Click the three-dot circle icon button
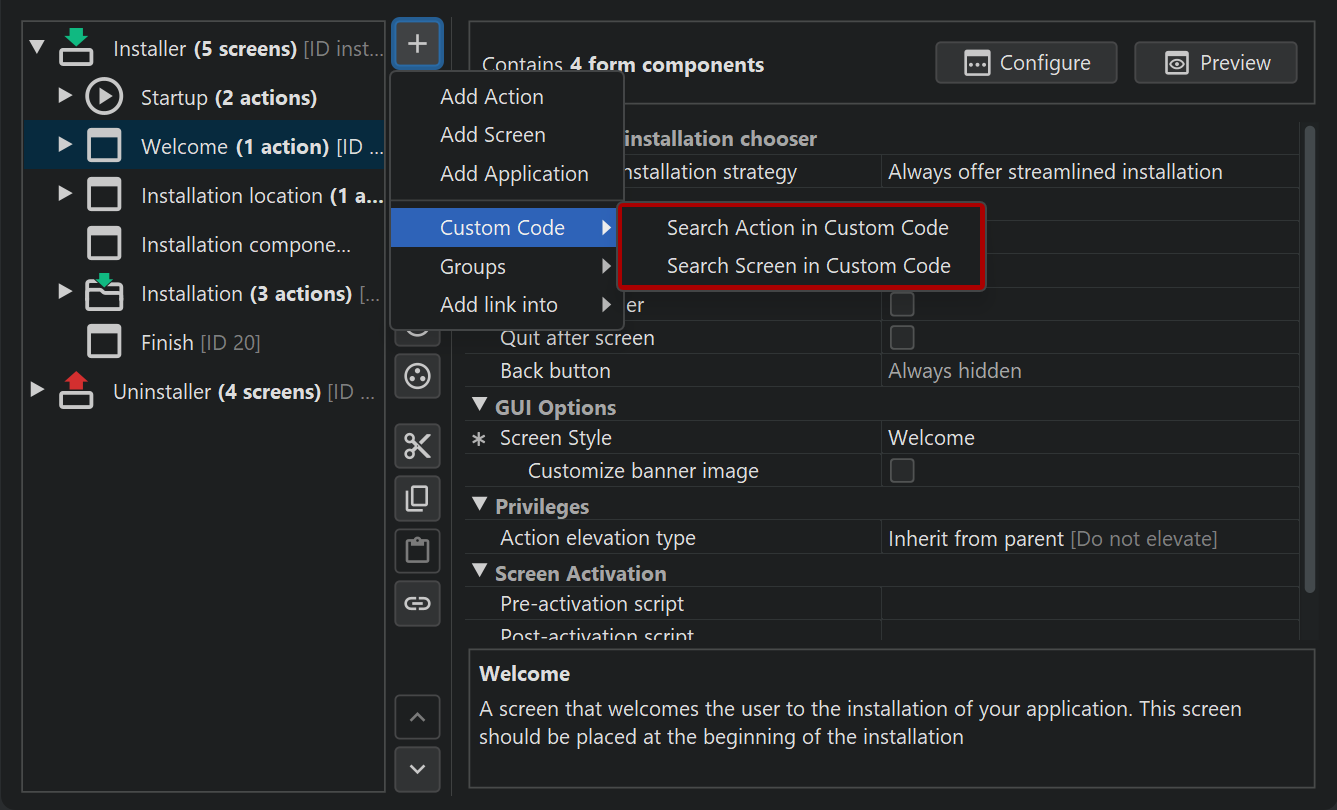The height and width of the screenshot is (810, 1337). pyautogui.click(x=417, y=377)
